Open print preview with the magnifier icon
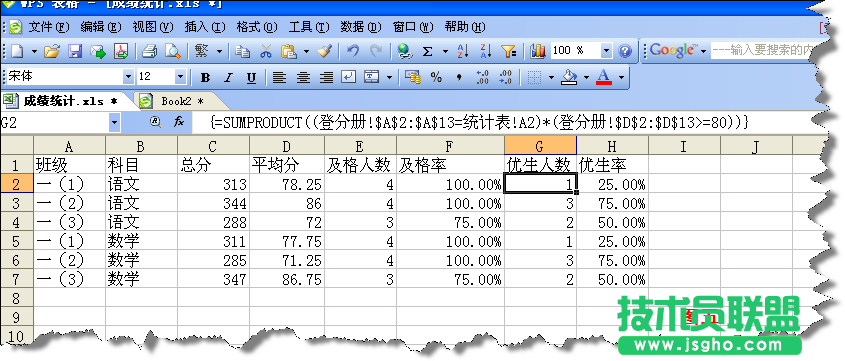The width and height of the screenshot is (845, 361). tap(172, 51)
